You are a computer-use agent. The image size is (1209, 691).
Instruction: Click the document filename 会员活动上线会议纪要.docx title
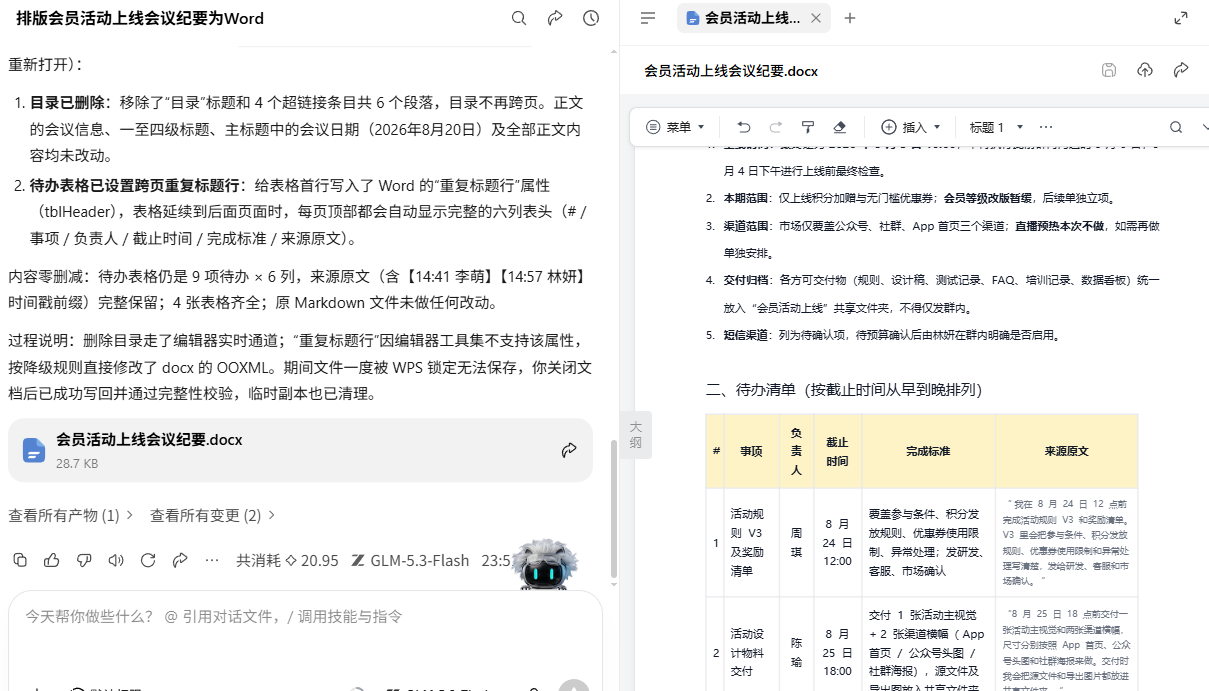click(731, 70)
